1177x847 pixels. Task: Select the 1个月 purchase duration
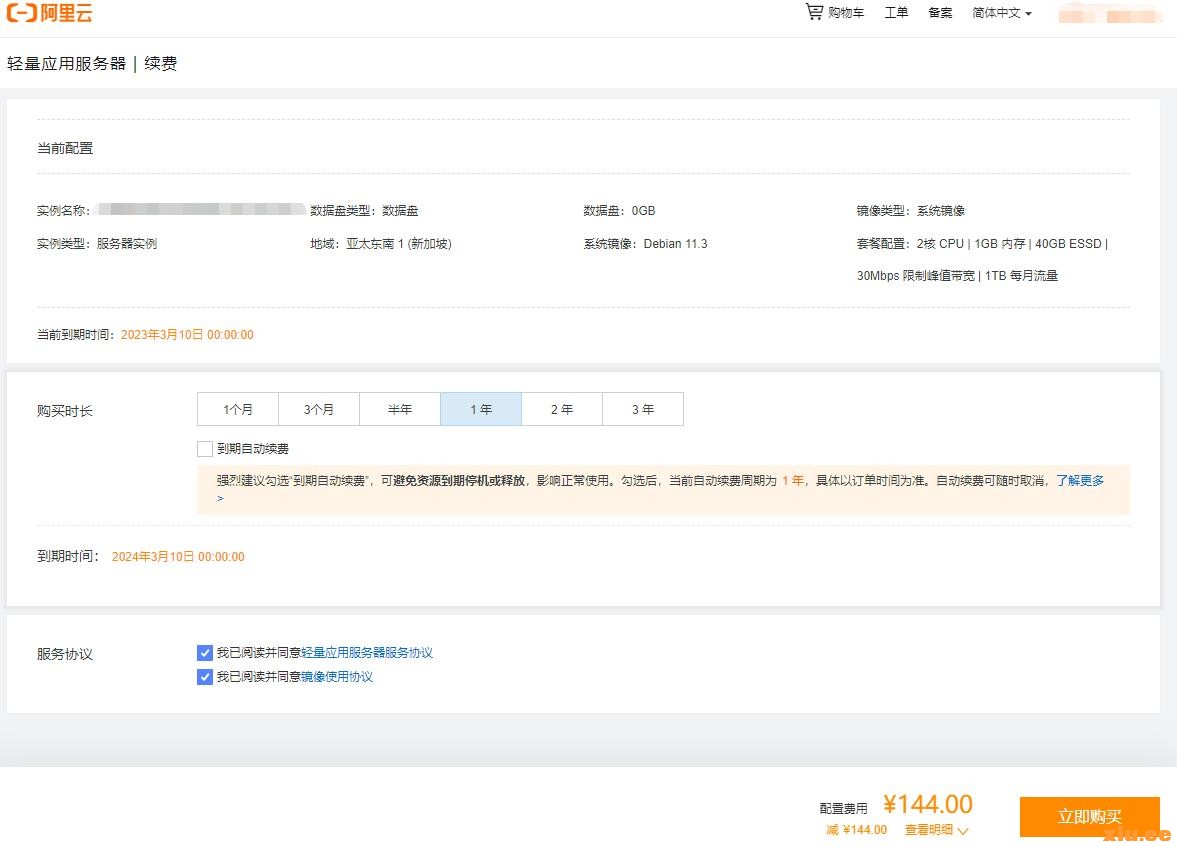click(238, 409)
